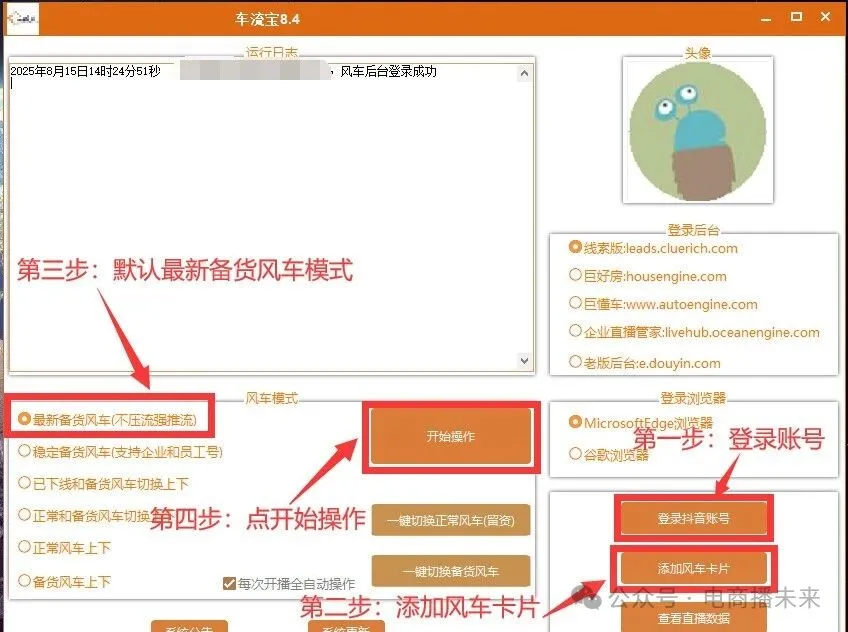Select 巨懂车 www.autoengine.com backend
848x632 pixels.
coord(575,303)
